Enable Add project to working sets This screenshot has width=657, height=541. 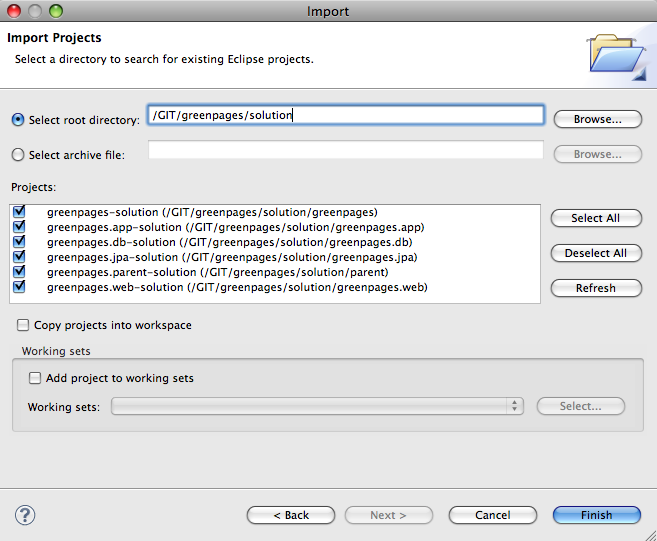pyautogui.click(x=35, y=378)
